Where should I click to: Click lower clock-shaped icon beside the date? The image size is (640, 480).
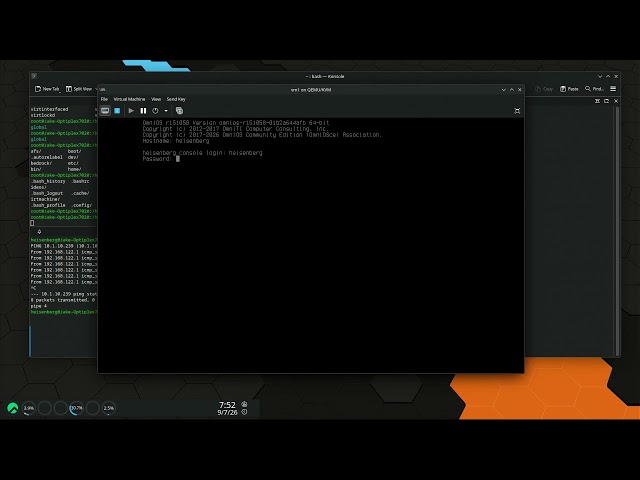tap(244, 412)
